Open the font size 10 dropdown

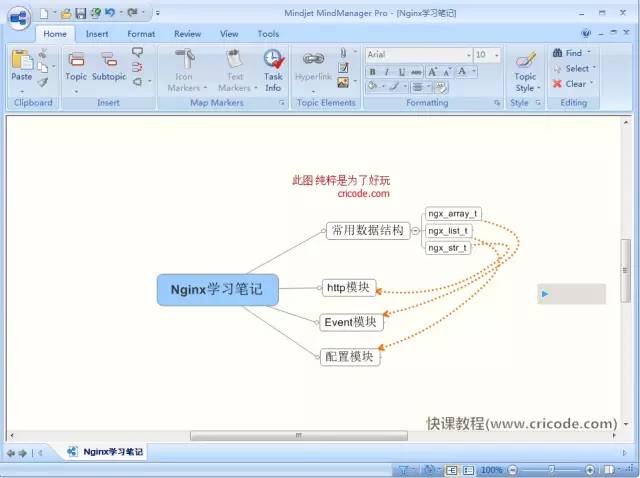point(497,55)
